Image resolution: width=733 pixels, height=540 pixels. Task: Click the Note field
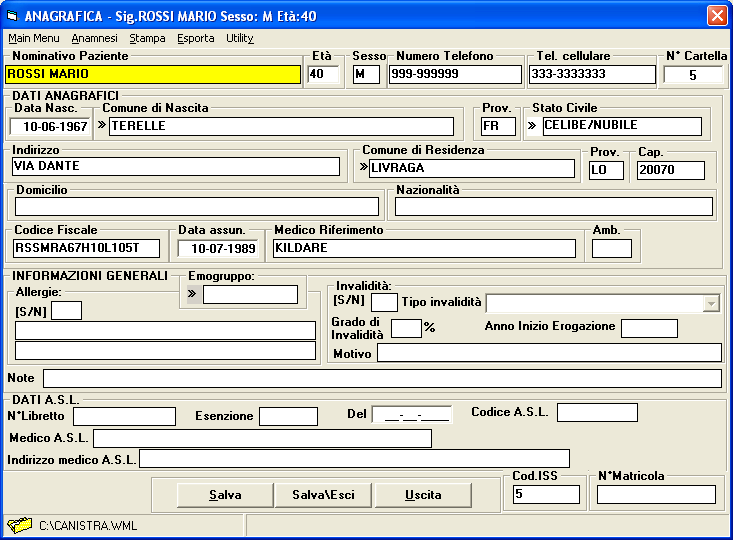382,378
